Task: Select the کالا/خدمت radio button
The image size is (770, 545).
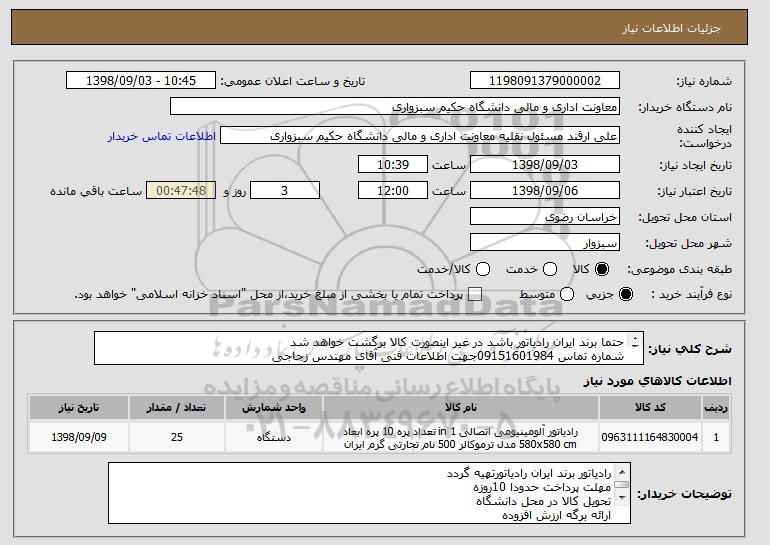Action: click(483, 269)
